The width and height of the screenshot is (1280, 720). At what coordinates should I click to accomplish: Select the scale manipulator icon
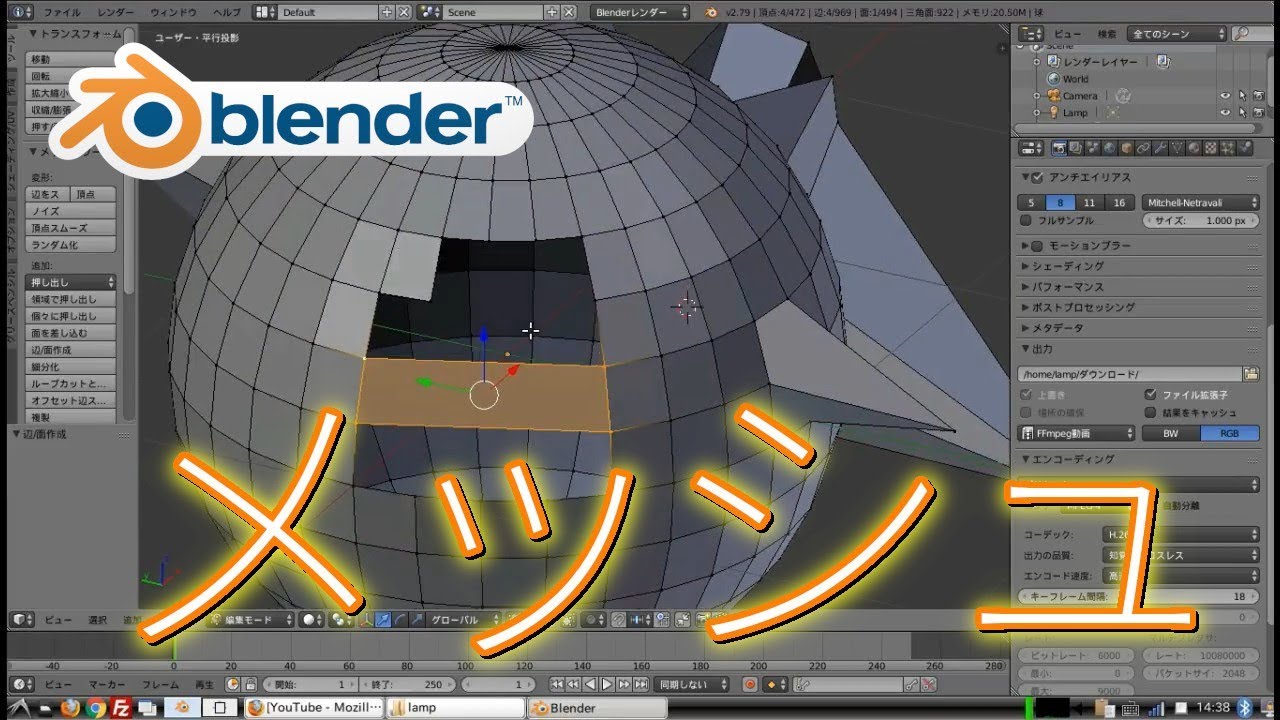pyautogui.click(x=417, y=620)
